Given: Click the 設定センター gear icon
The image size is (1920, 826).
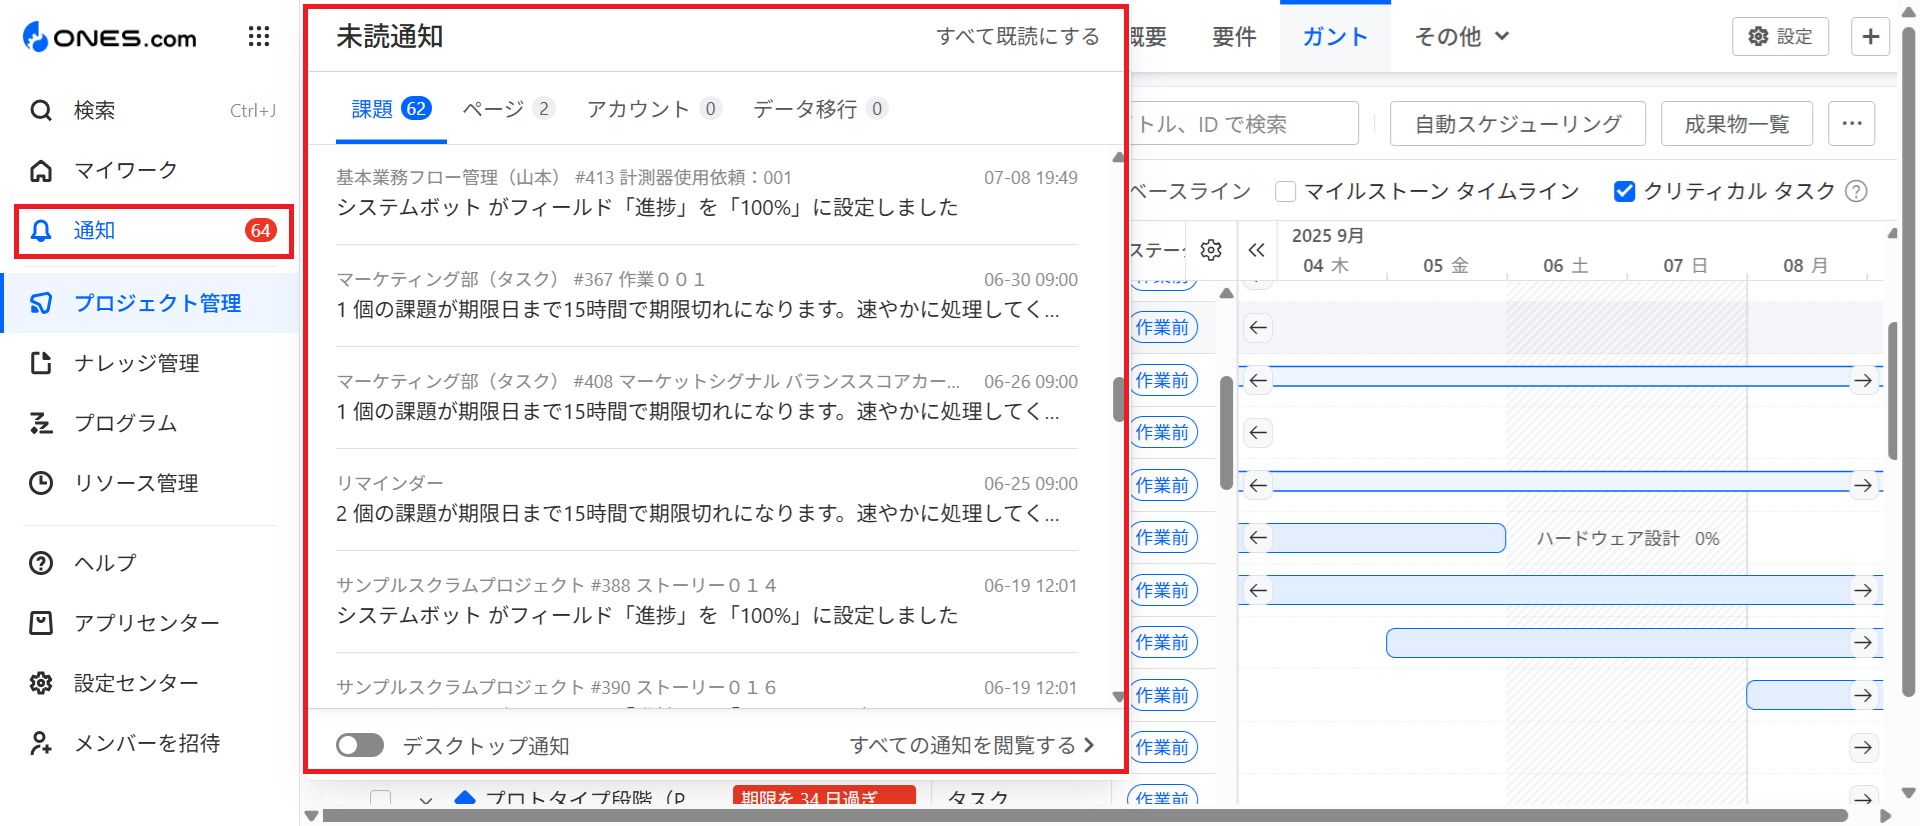Looking at the screenshot, I should pos(41,683).
